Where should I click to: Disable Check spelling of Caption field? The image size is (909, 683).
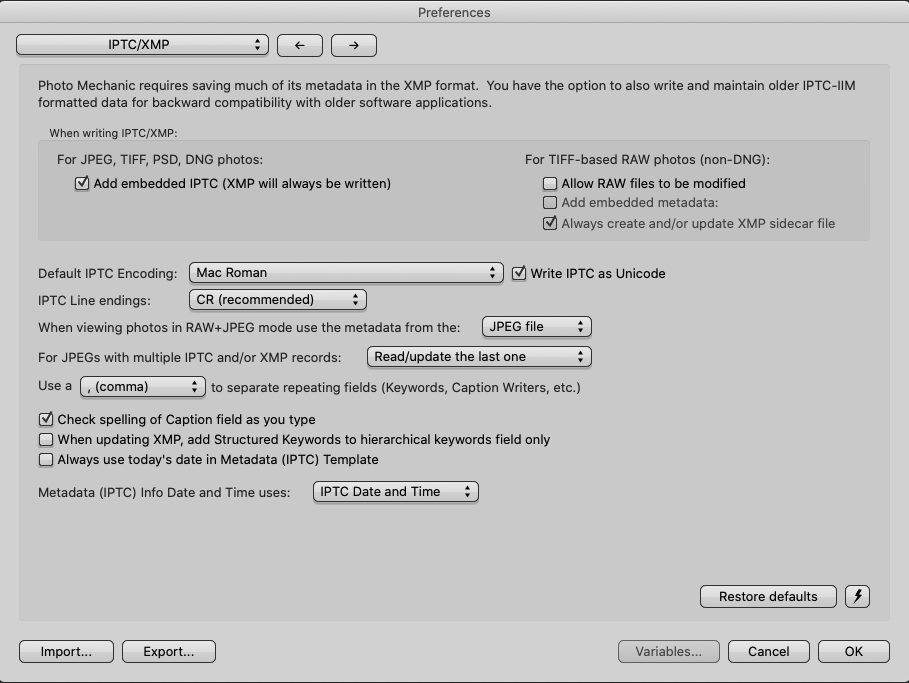[x=46, y=420]
